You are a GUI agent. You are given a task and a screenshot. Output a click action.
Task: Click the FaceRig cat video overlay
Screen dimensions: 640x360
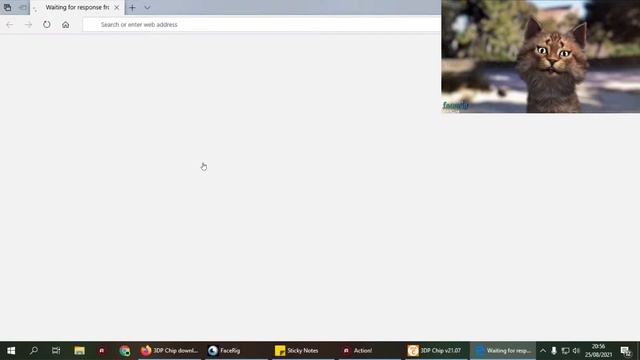[540, 56]
